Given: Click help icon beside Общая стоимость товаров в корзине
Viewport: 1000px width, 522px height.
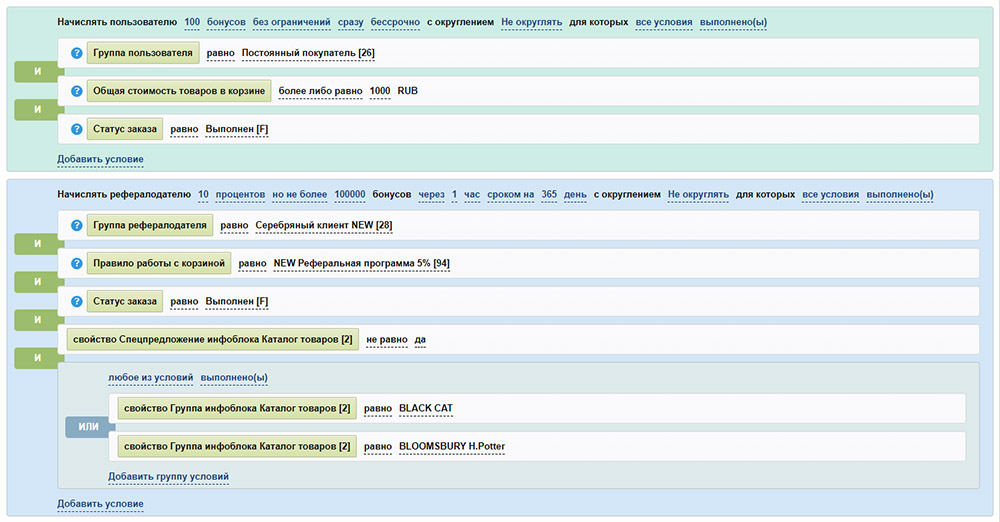Looking at the screenshot, I should click(77, 91).
